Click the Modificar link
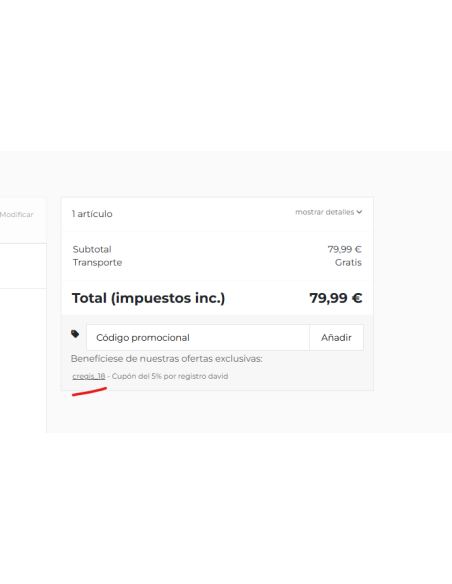The width and height of the screenshot is (452, 584). pos(17,215)
